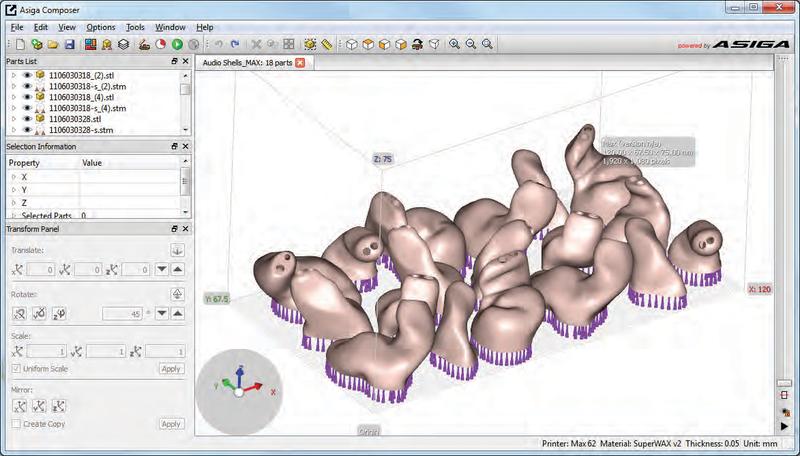800x456 pixels.
Task: Click Apply button in Scale section
Action: tap(171, 369)
